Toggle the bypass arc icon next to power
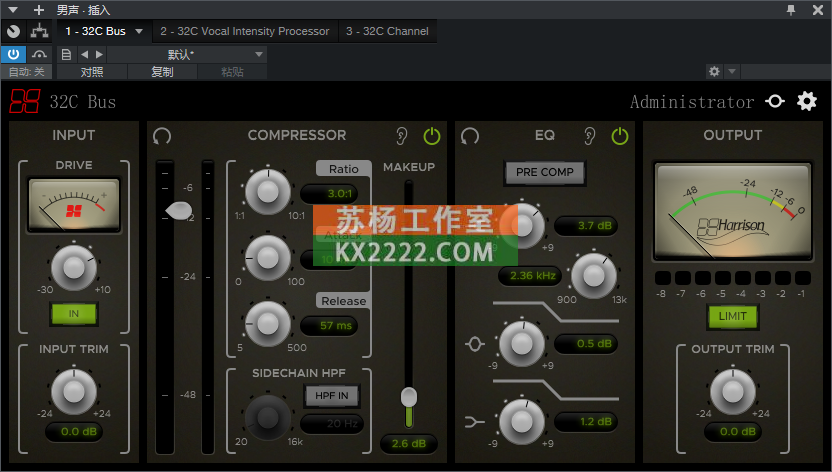832x472 pixels. tap(39, 54)
